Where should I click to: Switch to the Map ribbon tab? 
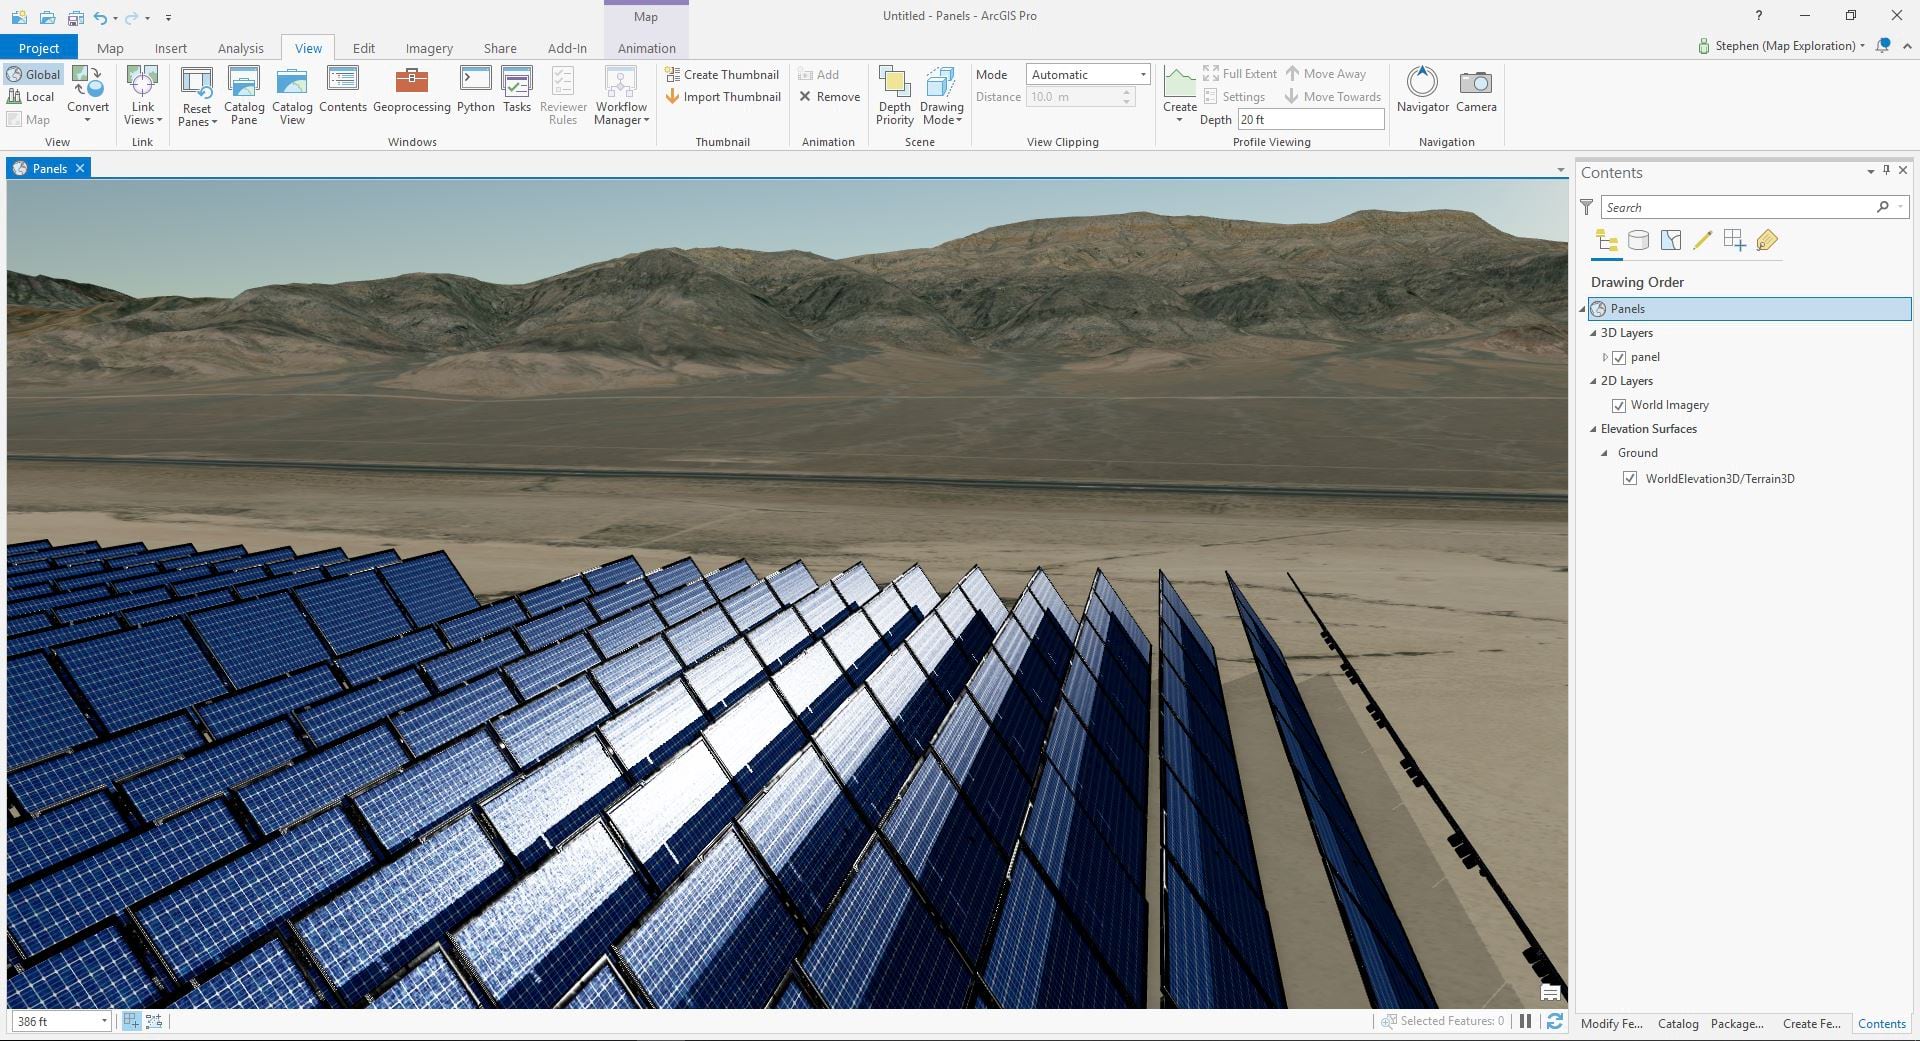coord(110,48)
